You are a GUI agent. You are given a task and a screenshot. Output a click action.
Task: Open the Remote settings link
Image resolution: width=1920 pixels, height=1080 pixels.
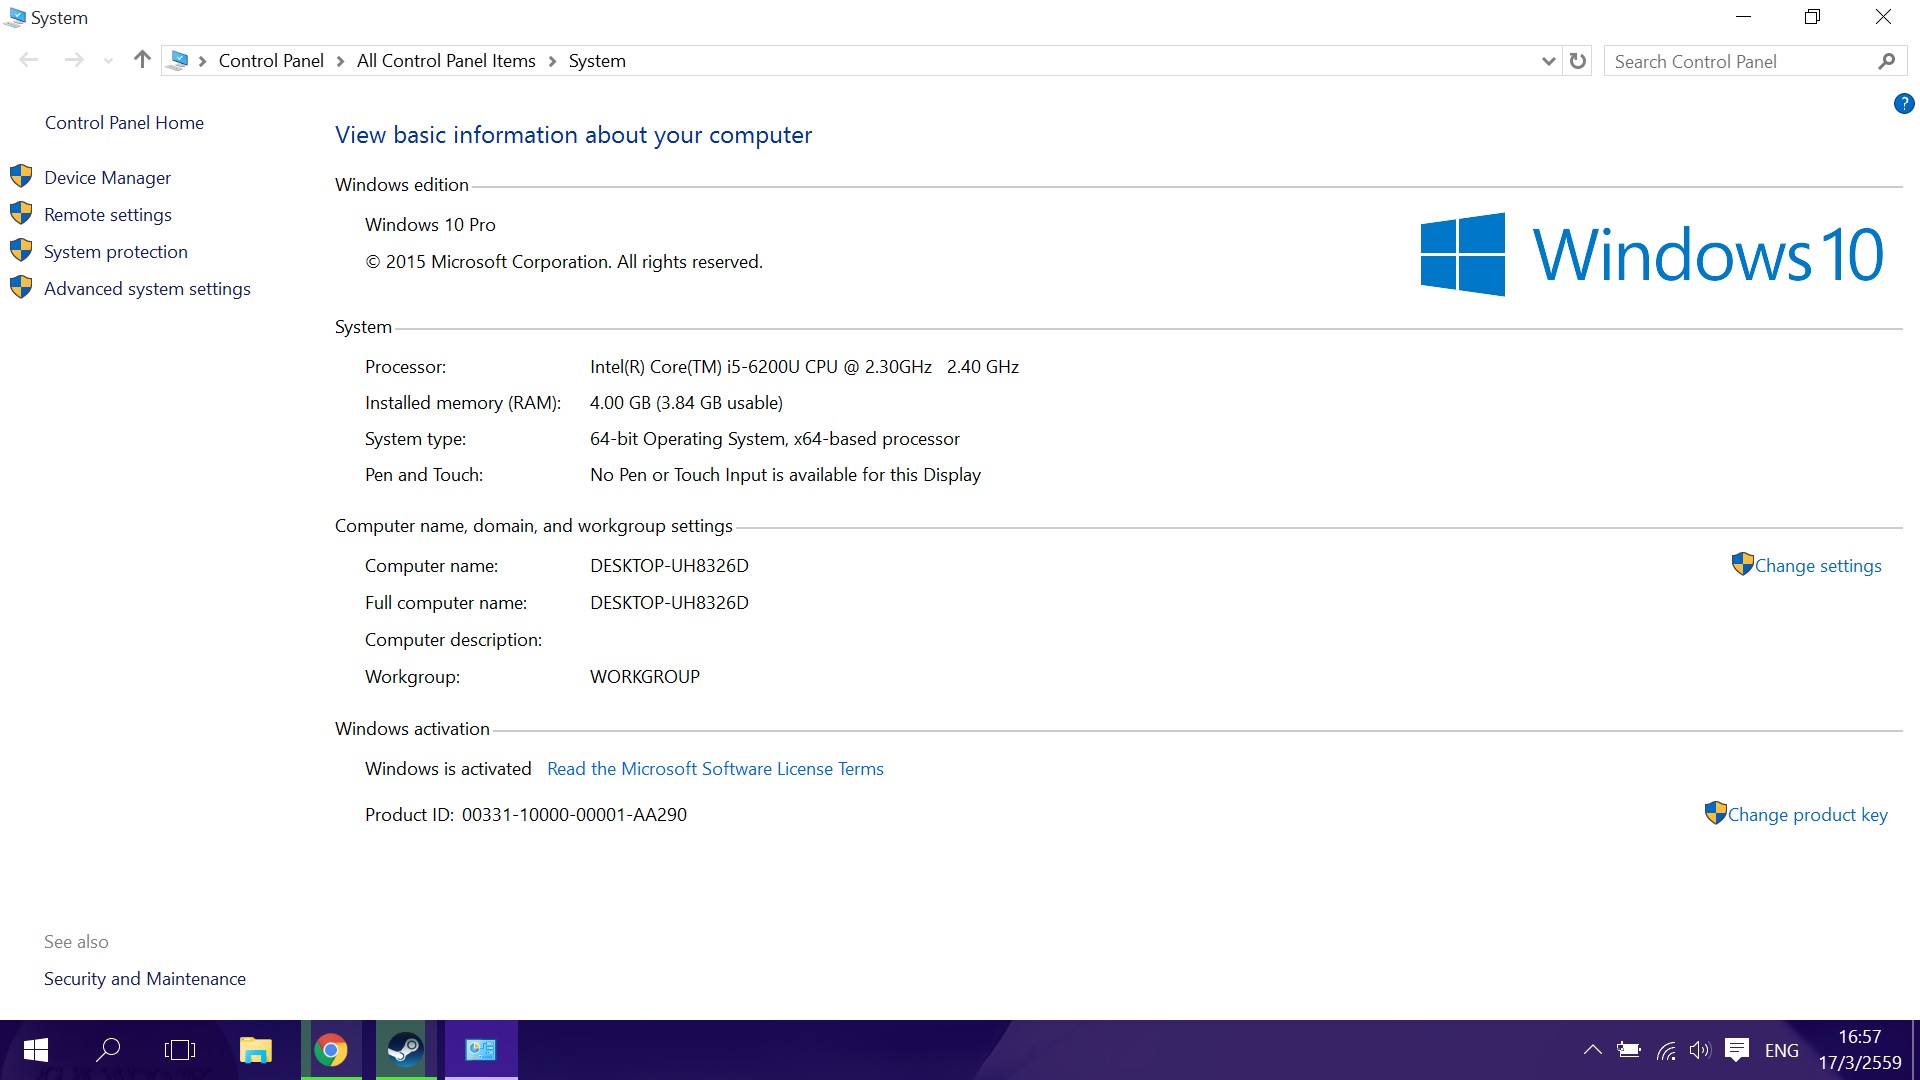(107, 215)
